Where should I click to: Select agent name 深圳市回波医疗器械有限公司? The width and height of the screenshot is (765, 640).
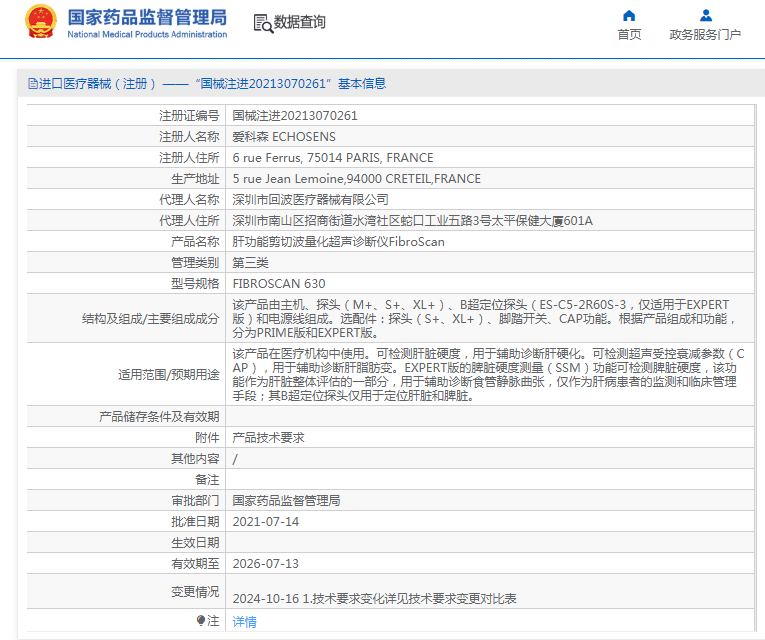(x=310, y=200)
